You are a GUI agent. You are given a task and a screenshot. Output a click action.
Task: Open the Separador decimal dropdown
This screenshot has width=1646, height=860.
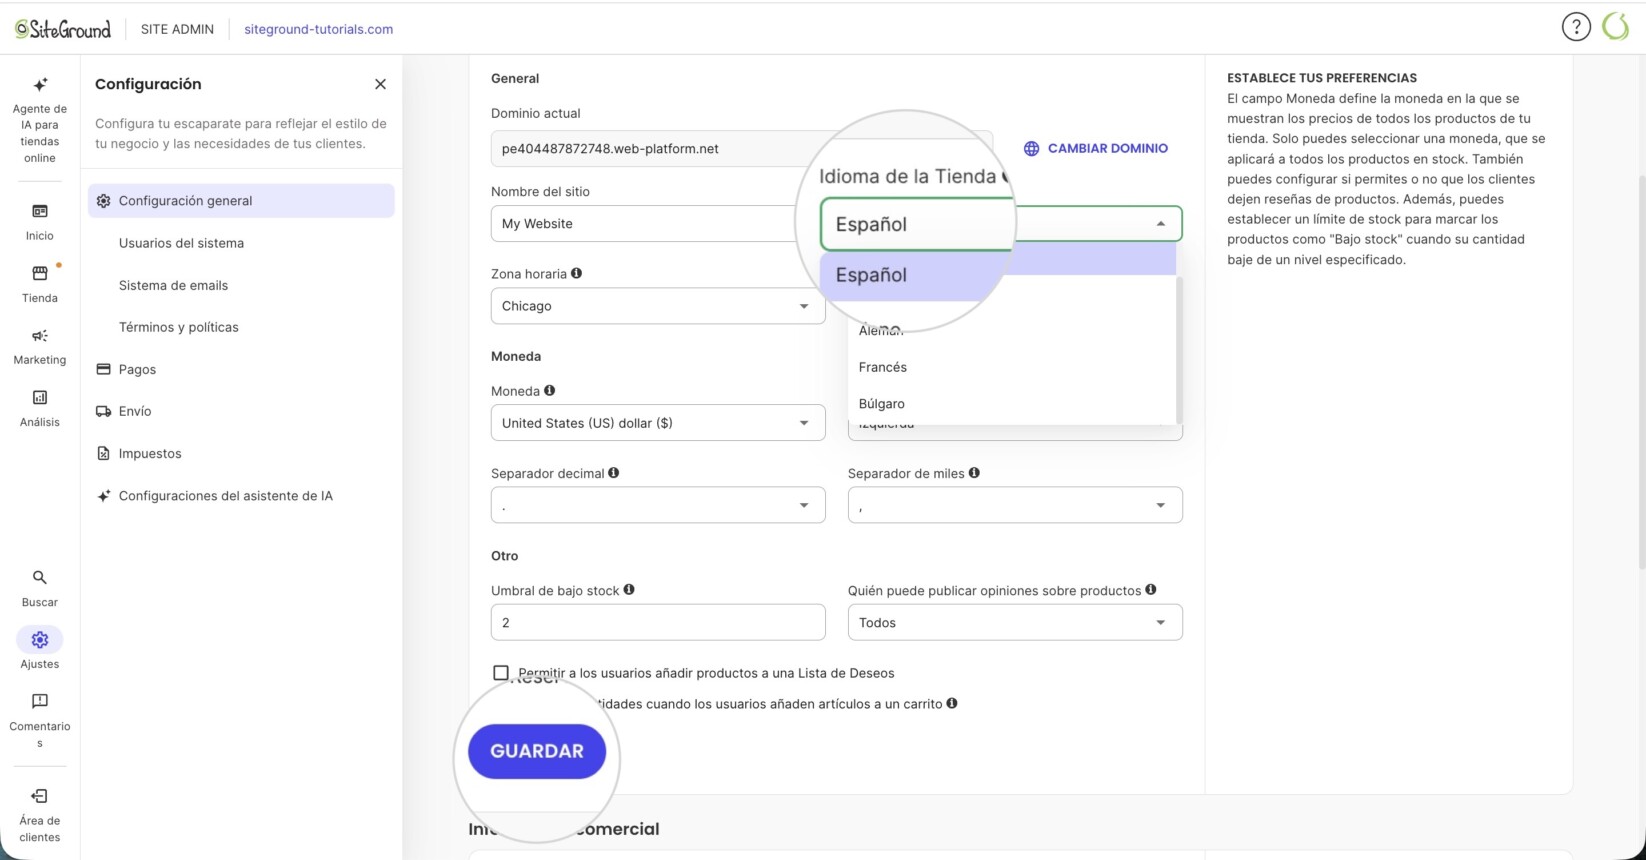658,505
